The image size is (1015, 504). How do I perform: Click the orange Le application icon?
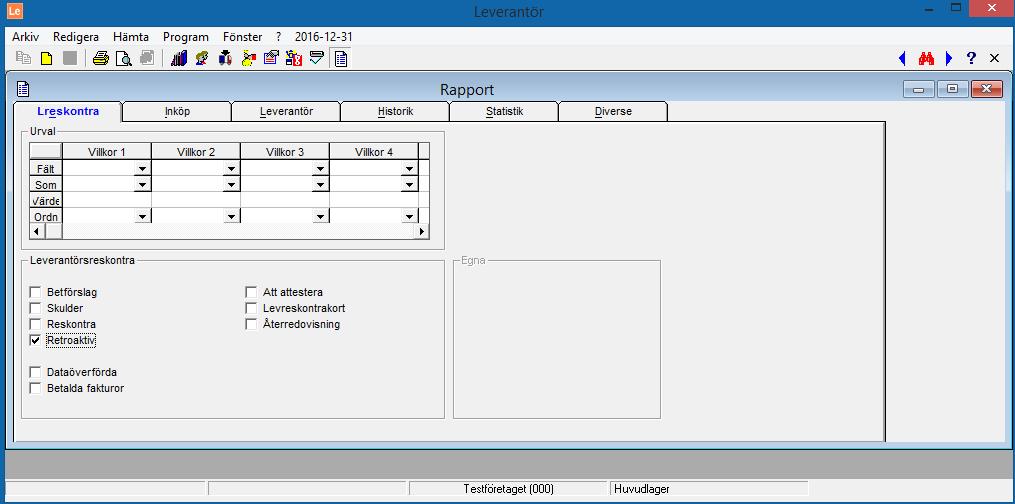point(14,12)
